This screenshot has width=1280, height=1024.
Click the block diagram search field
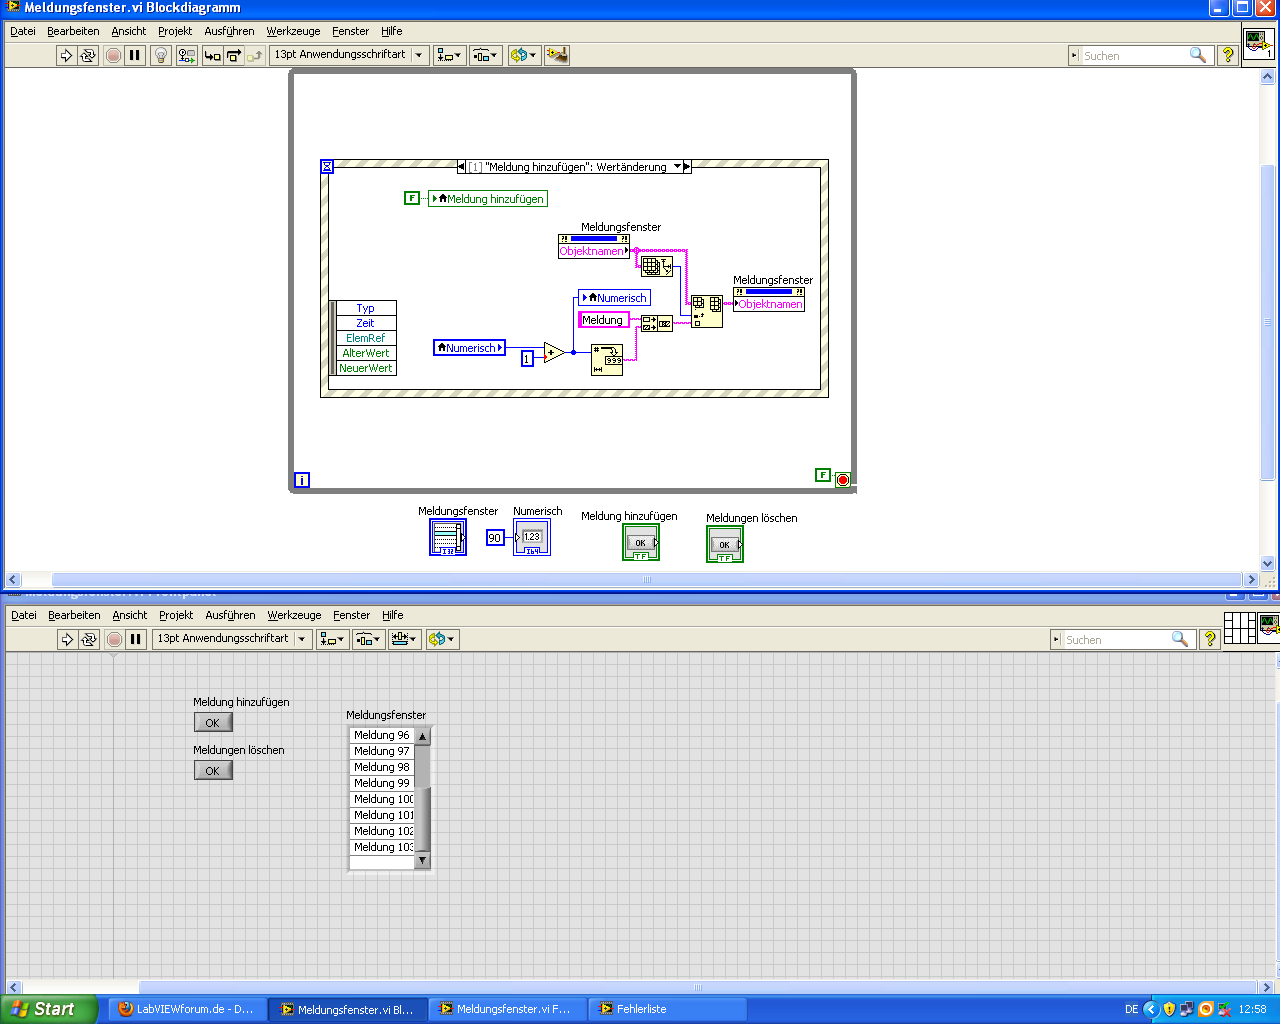1140,56
